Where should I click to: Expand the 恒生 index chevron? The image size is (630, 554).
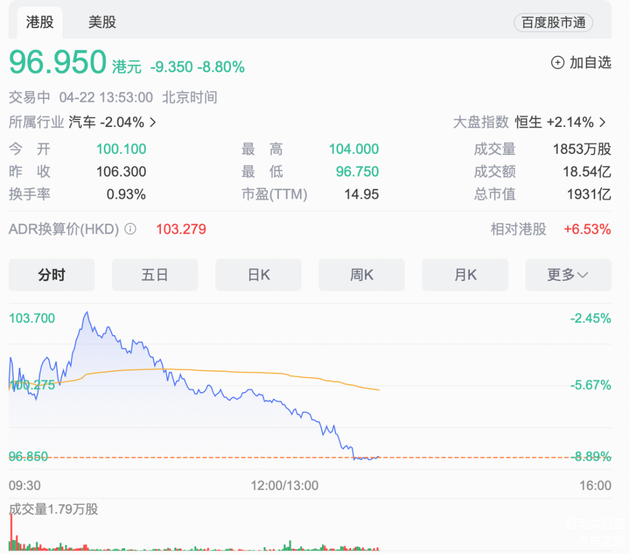tap(603, 122)
